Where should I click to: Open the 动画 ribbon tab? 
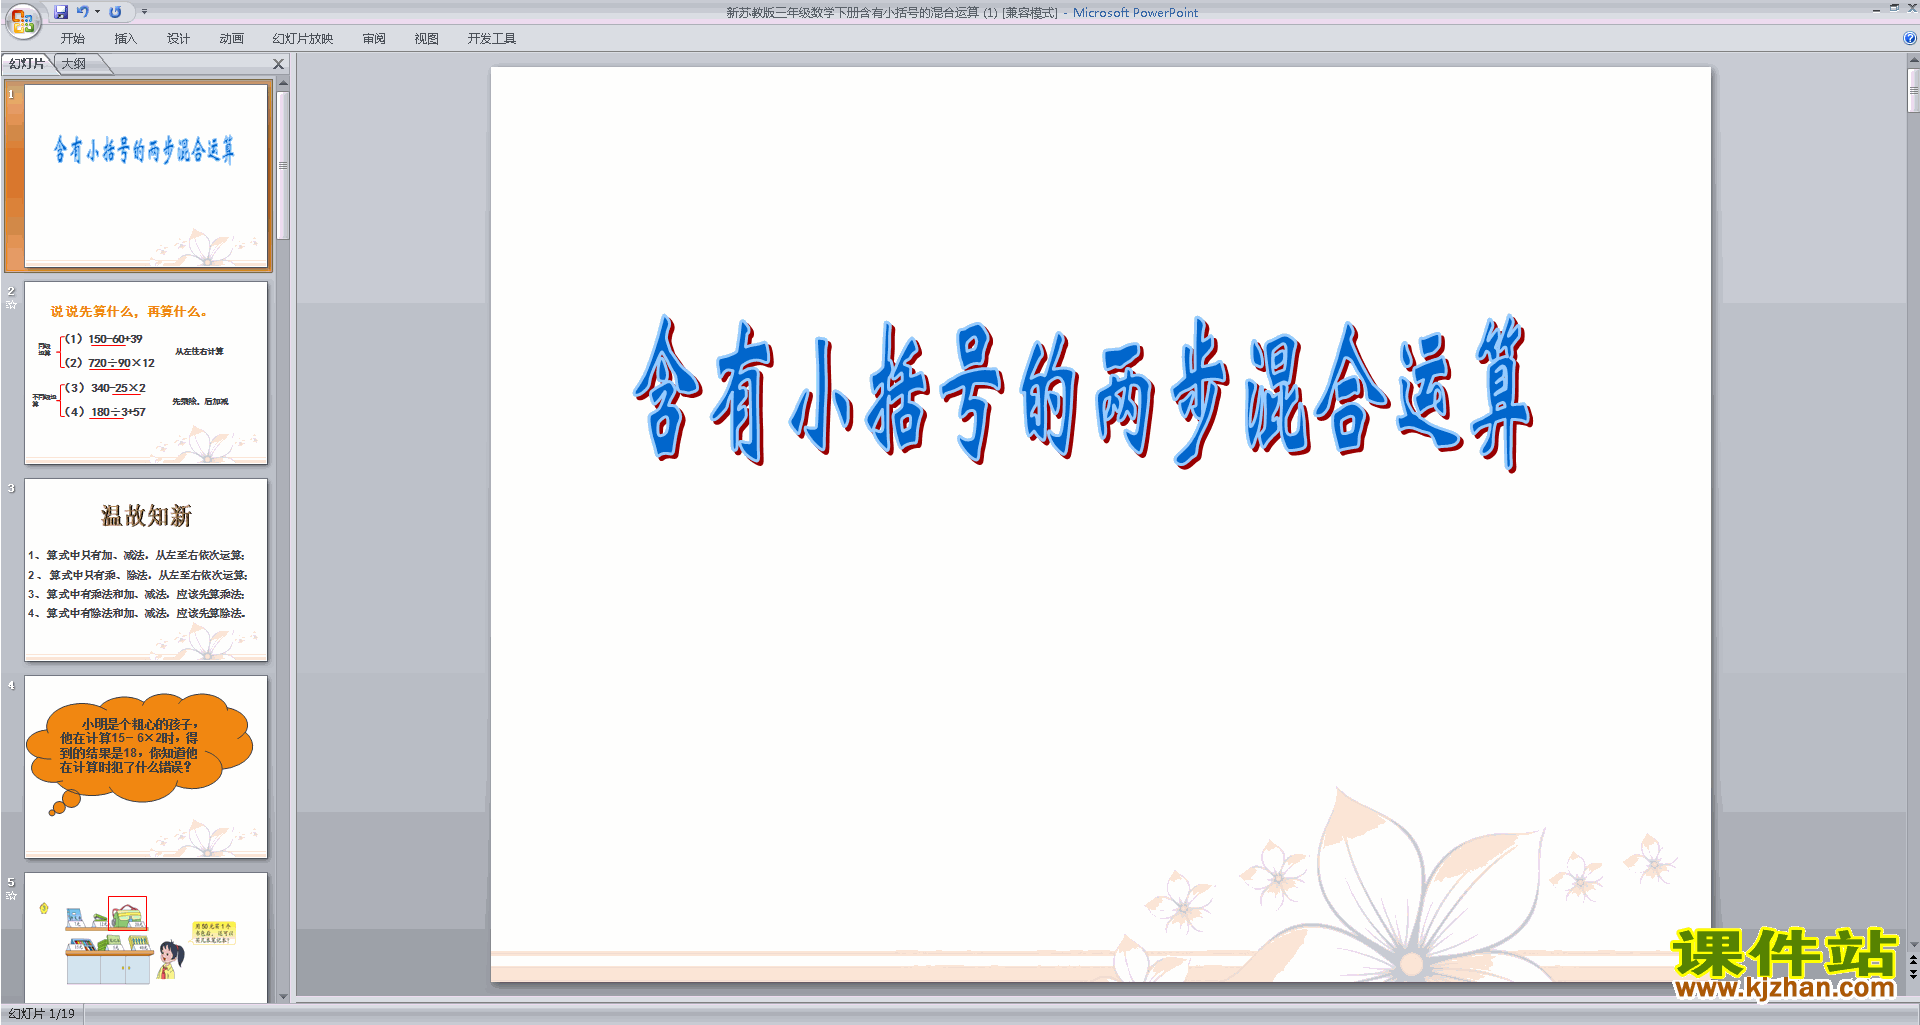click(x=232, y=39)
